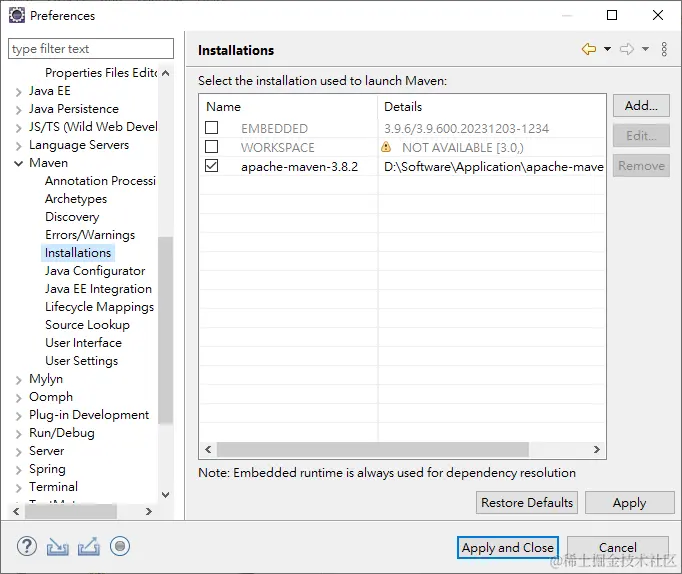Expand the Spring node
The height and width of the screenshot is (574, 682).
(18, 470)
